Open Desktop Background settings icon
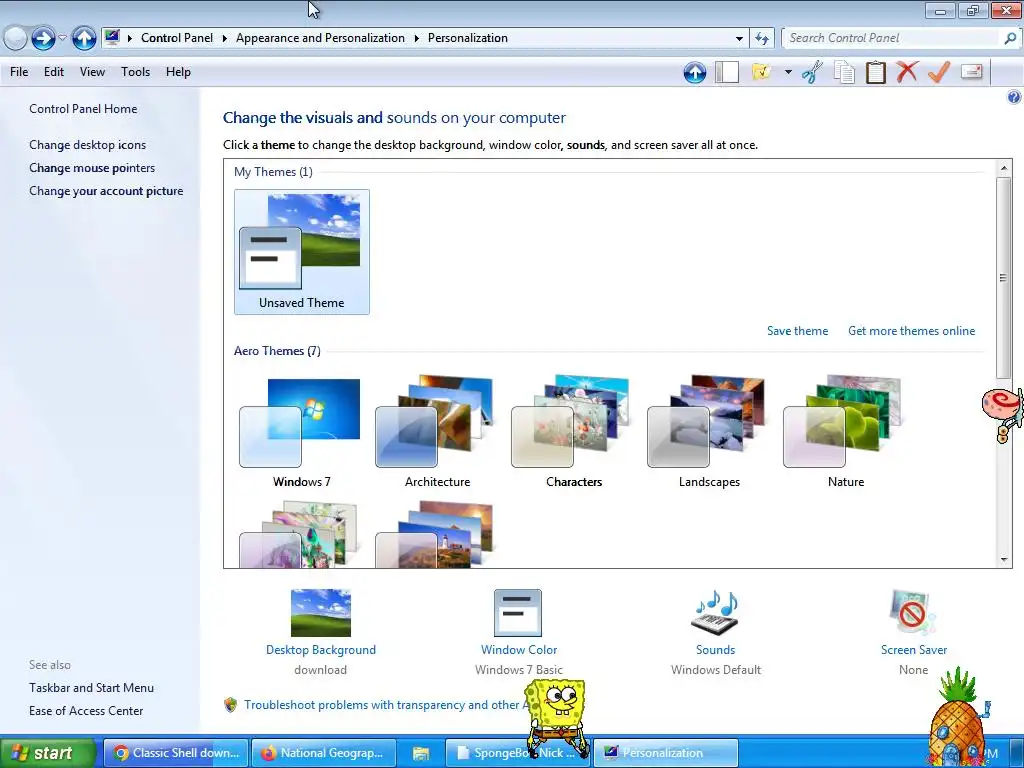 tap(321, 613)
